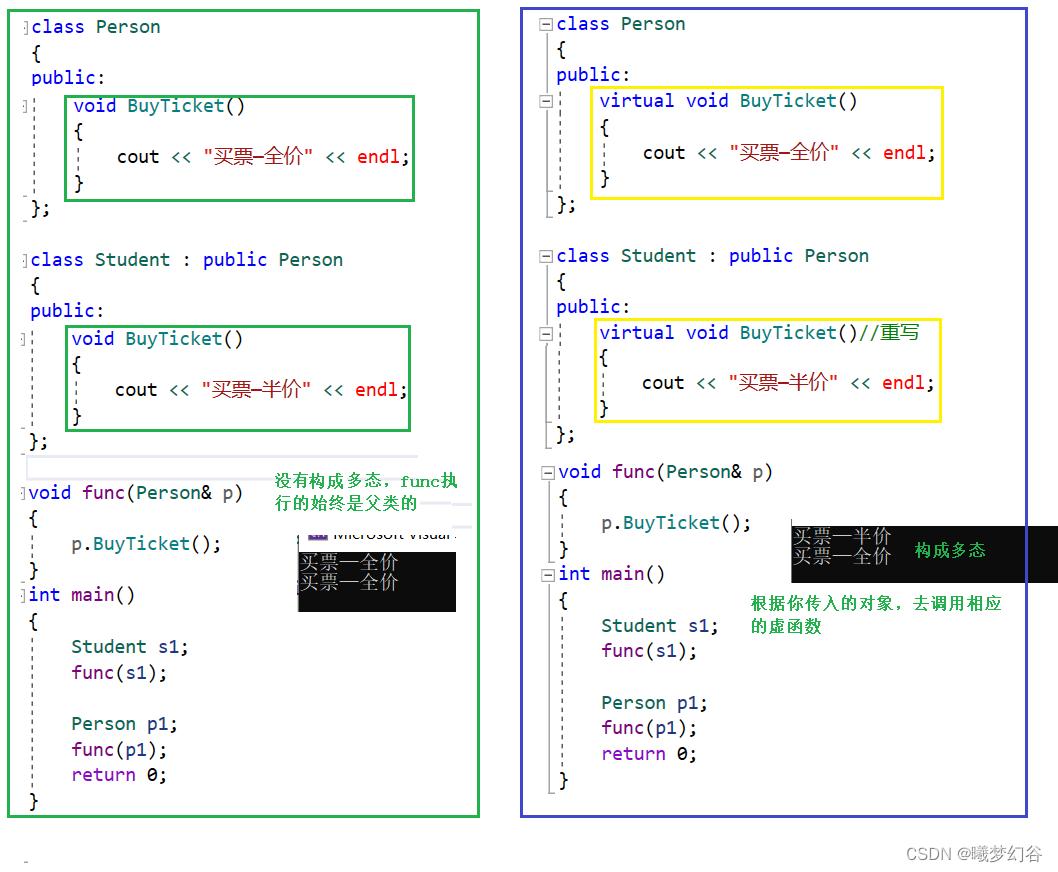Click 'endl' in the non-virtual Student BuyTicket
This screenshot has width=1058, height=872.
377,389
